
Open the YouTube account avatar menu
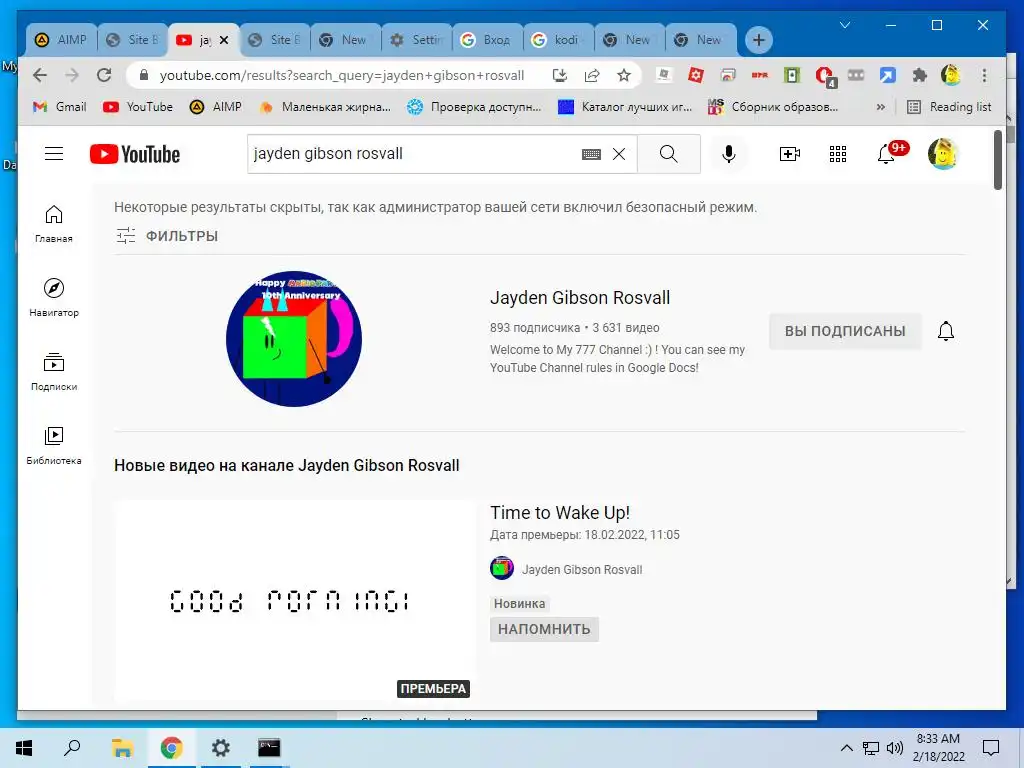click(942, 154)
